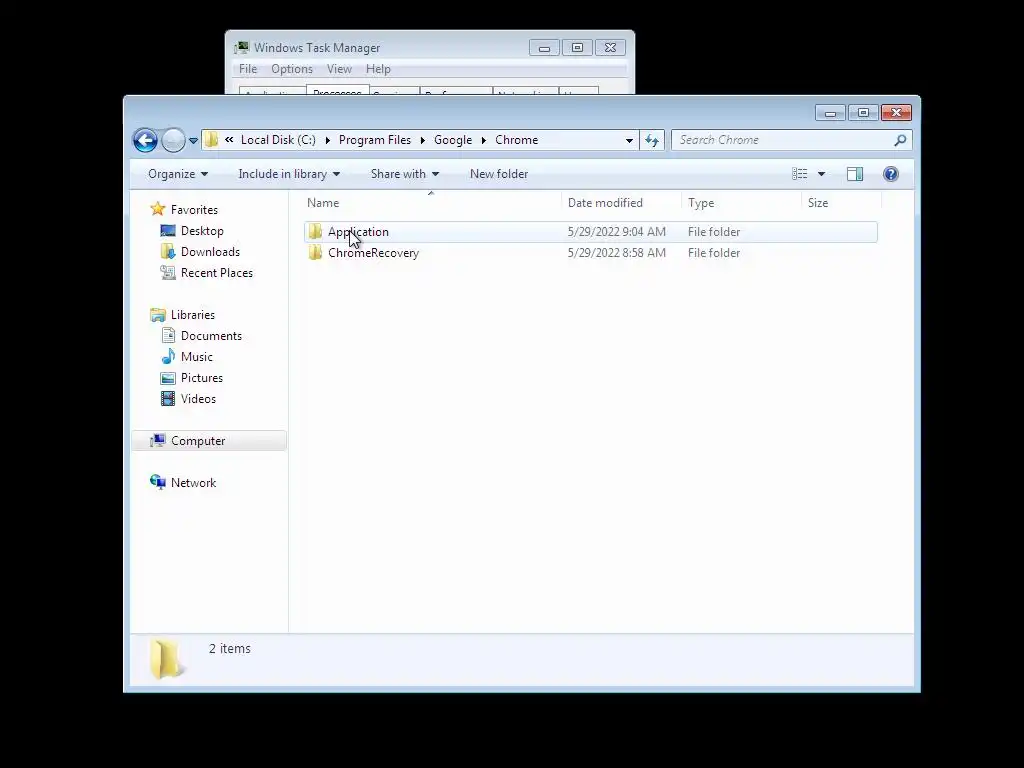The width and height of the screenshot is (1024, 768).
Task: Click the Chrome breadcrumb segment
Action: click(x=517, y=140)
